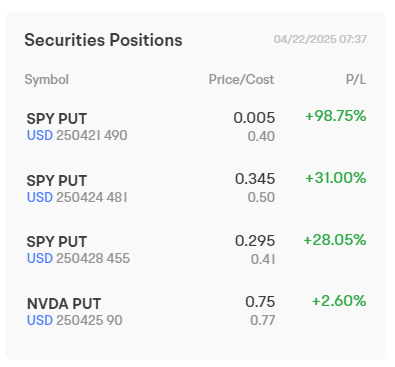Image resolution: width=395 pixels, height=367 pixels.
Task: Select the 0.295 current price
Action: click(x=255, y=241)
